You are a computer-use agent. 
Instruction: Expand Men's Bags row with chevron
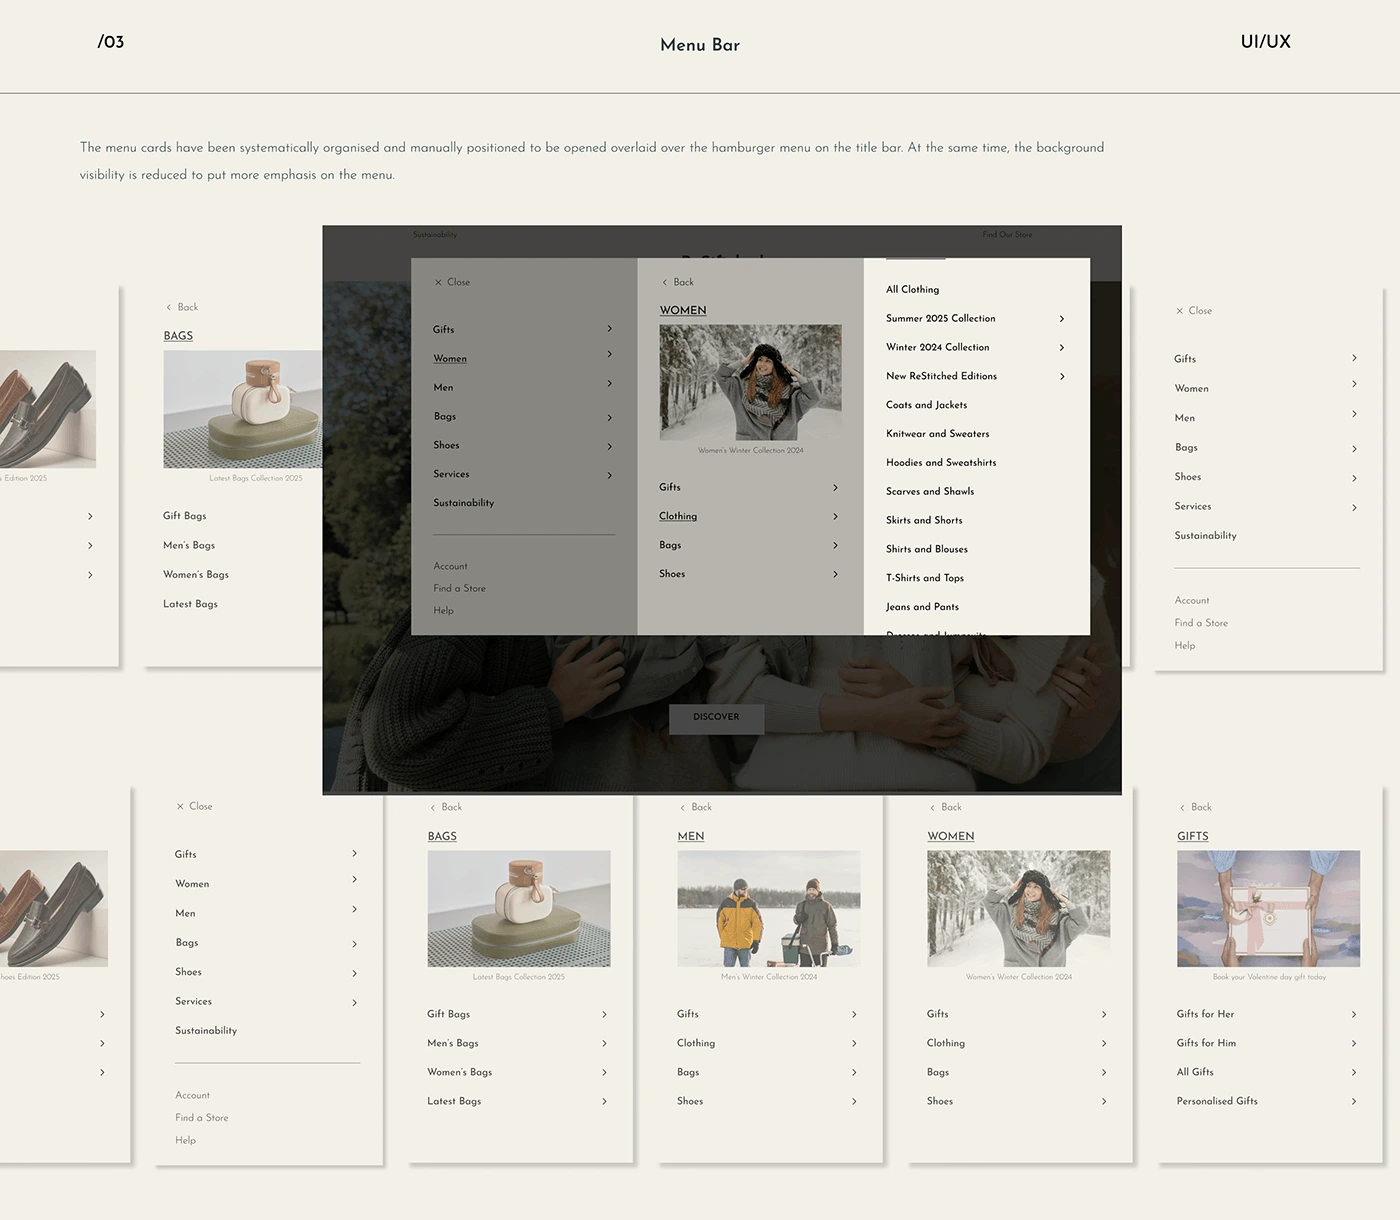(604, 1044)
